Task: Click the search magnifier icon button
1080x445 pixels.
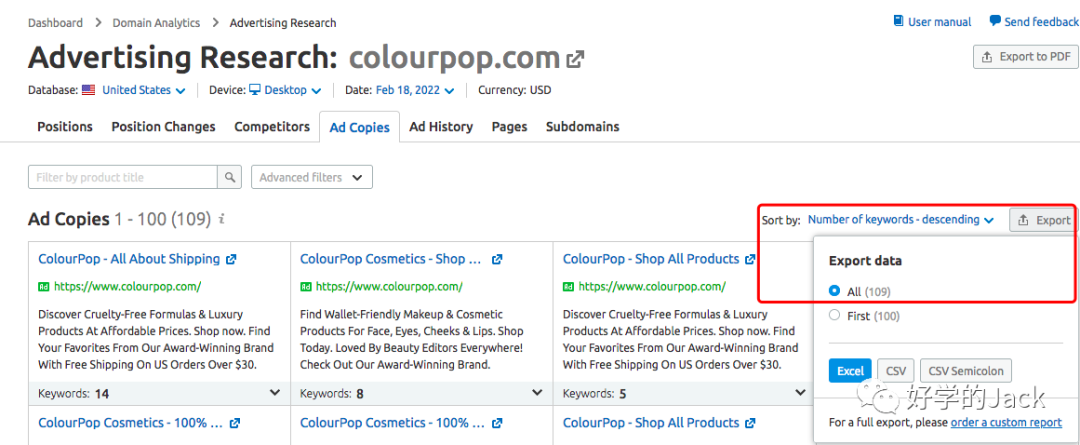Action: point(231,177)
